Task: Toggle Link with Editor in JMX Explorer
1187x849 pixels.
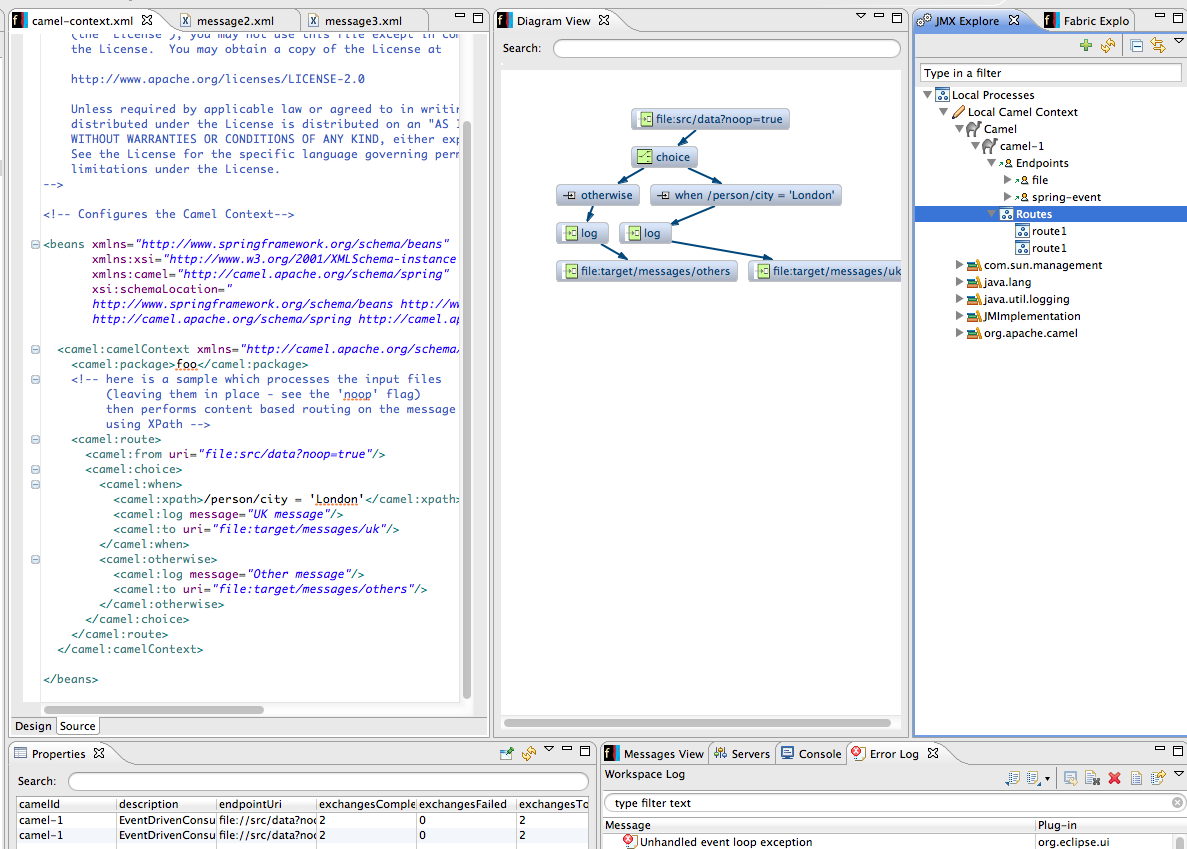Action: [x=1158, y=46]
